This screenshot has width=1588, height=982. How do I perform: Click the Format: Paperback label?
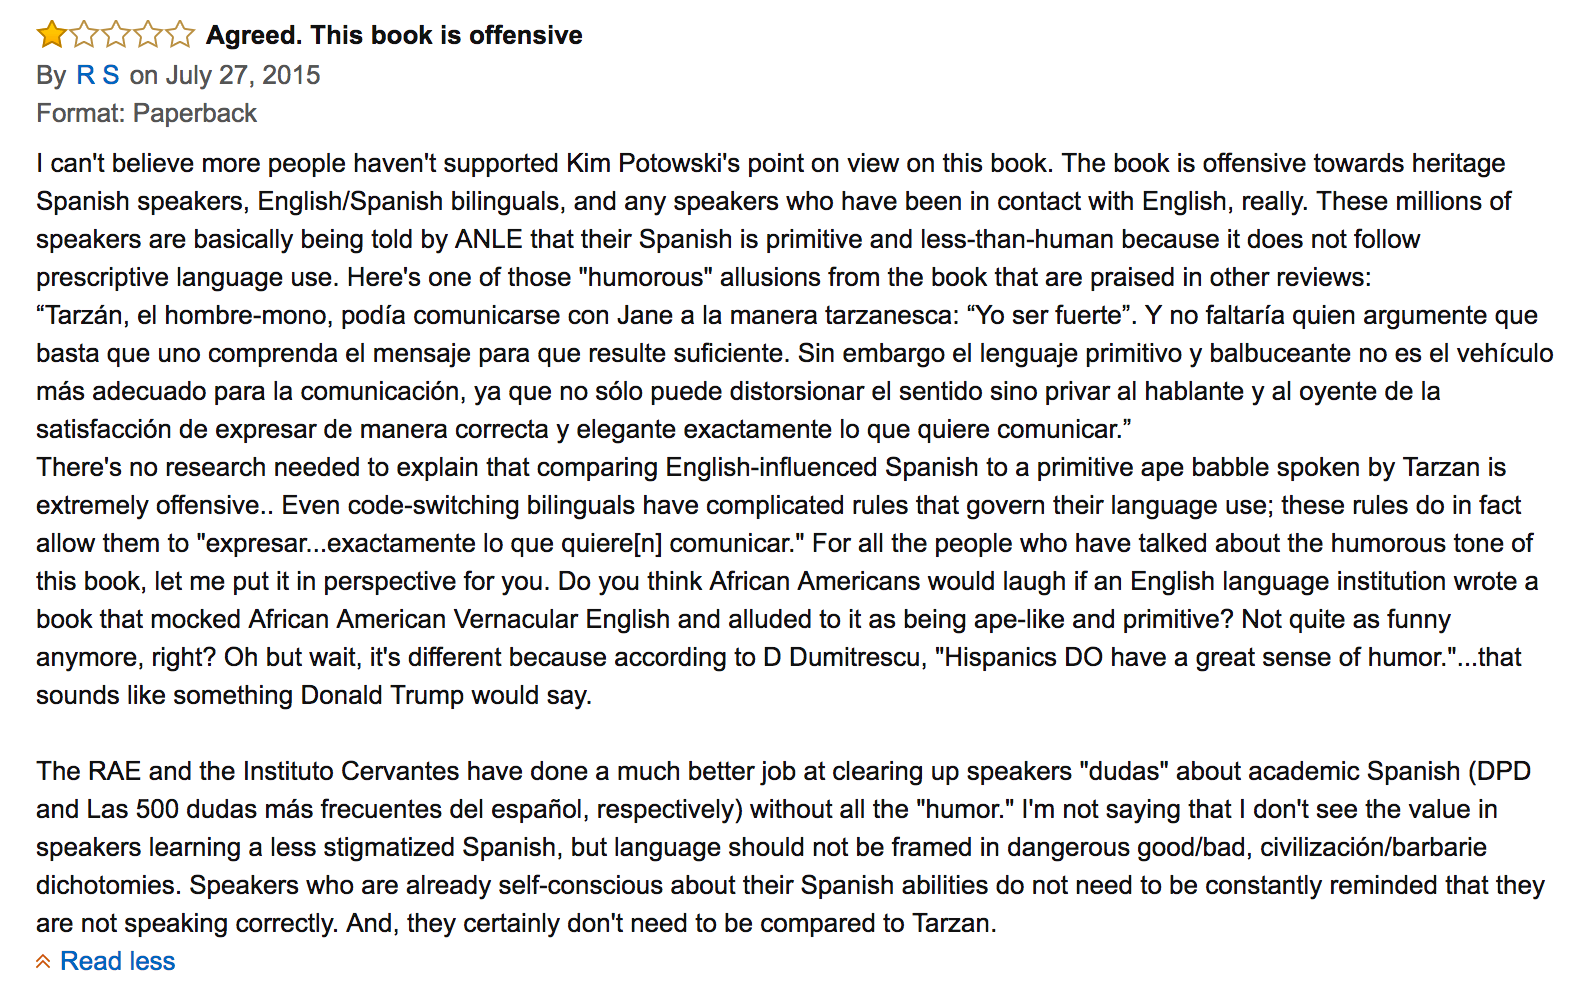tap(146, 113)
